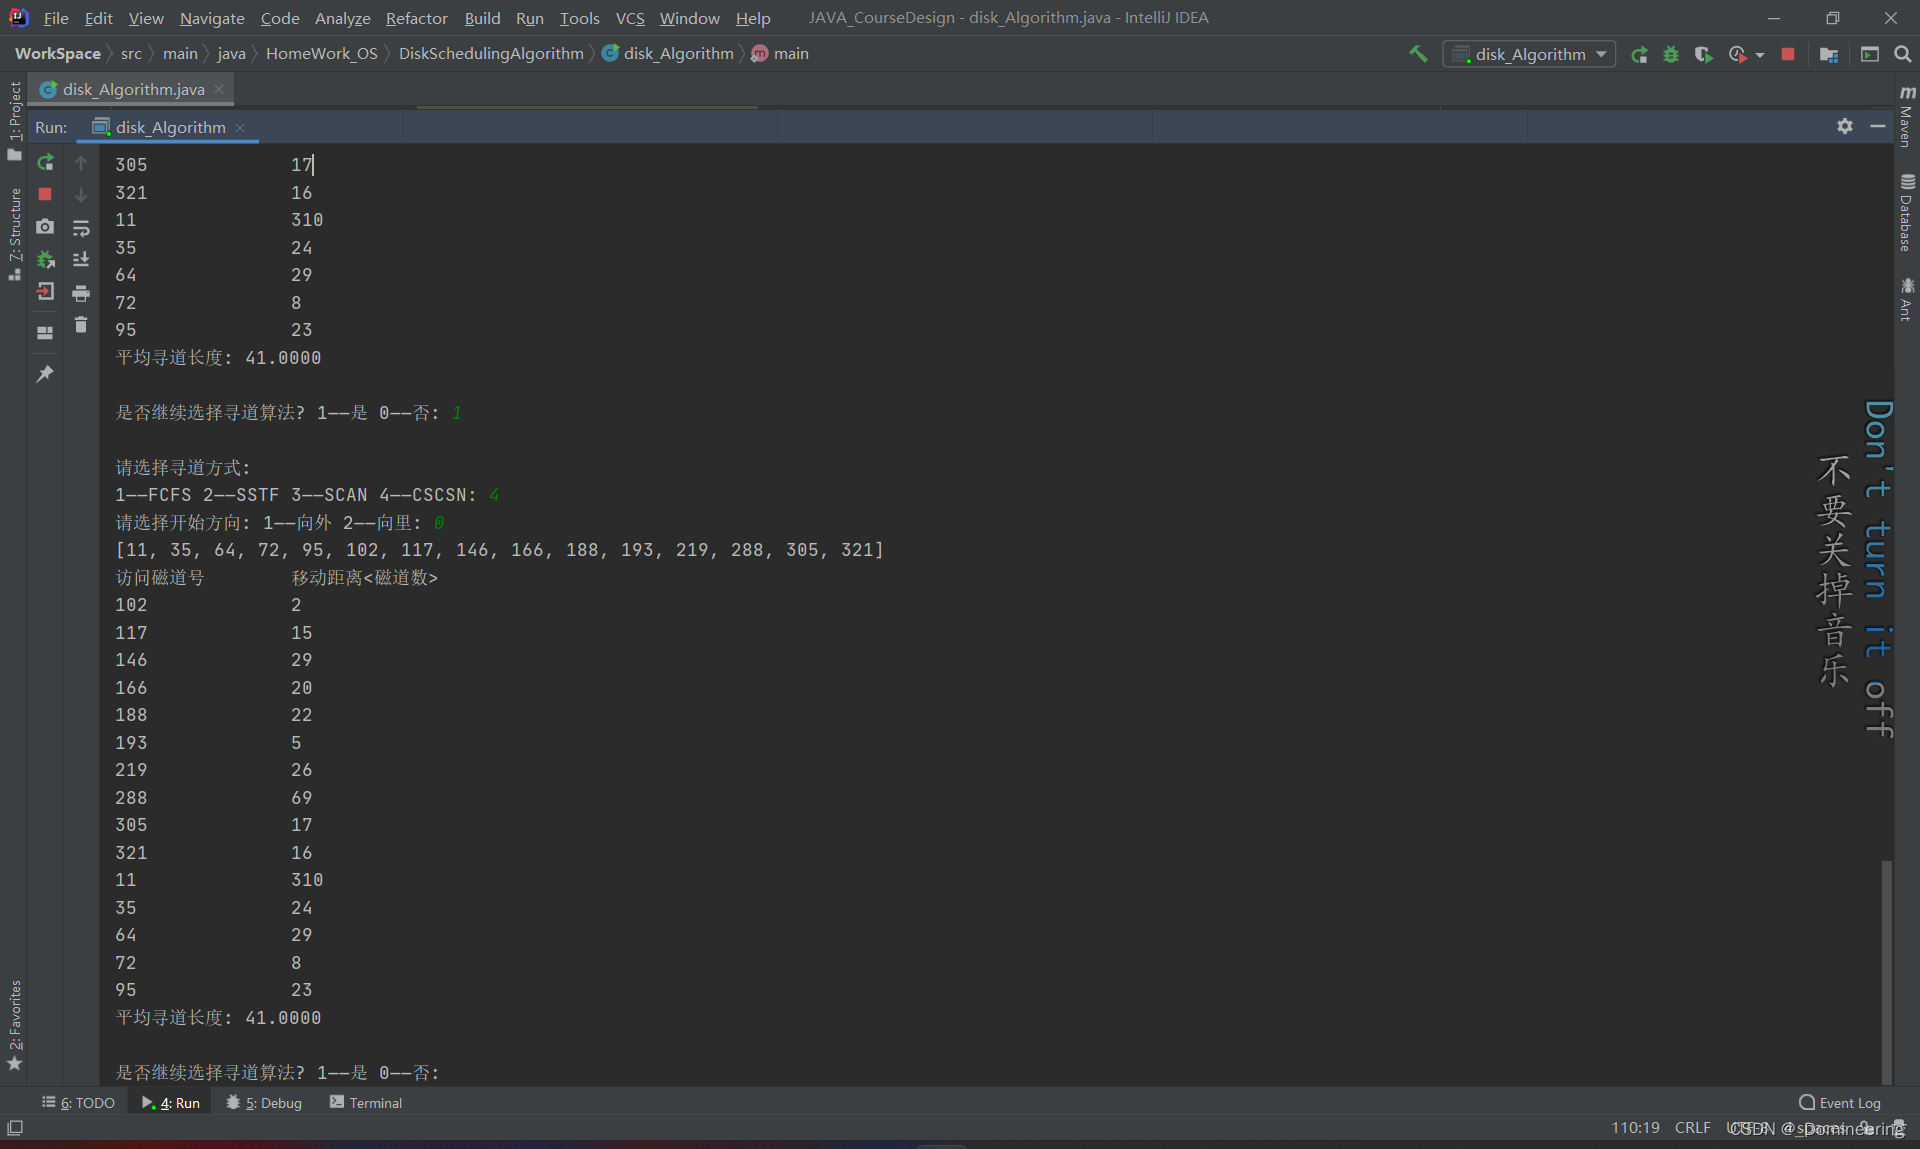Close the disk_Algorithm.java editor tab
1920x1149 pixels.
tap(219, 89)
